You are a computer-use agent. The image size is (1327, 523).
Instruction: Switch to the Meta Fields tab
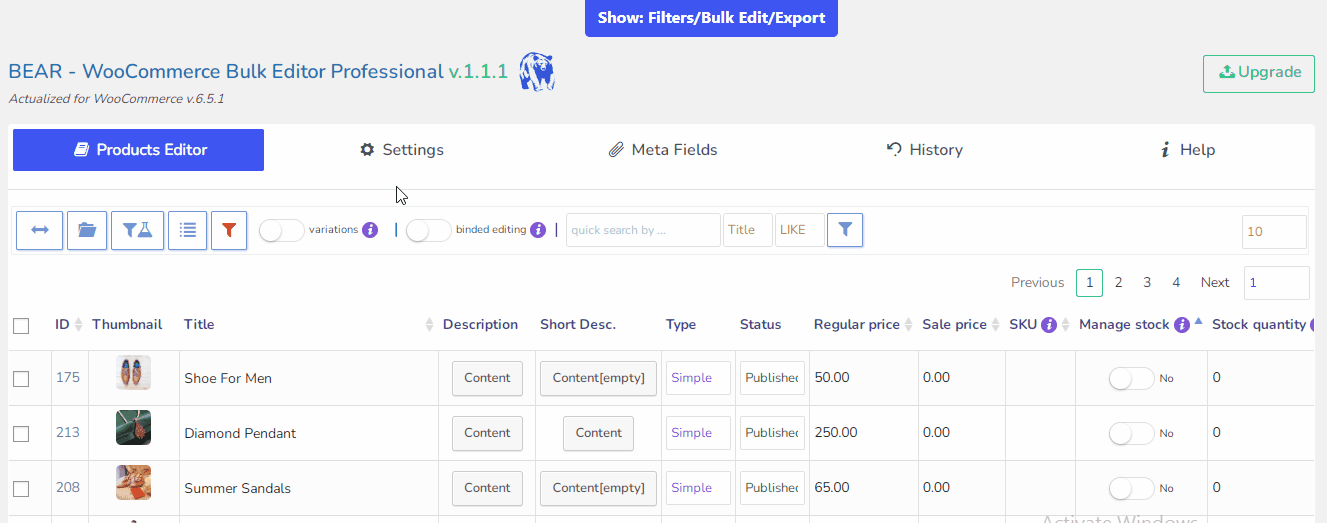pyautogui.click(x=663, y=150)
